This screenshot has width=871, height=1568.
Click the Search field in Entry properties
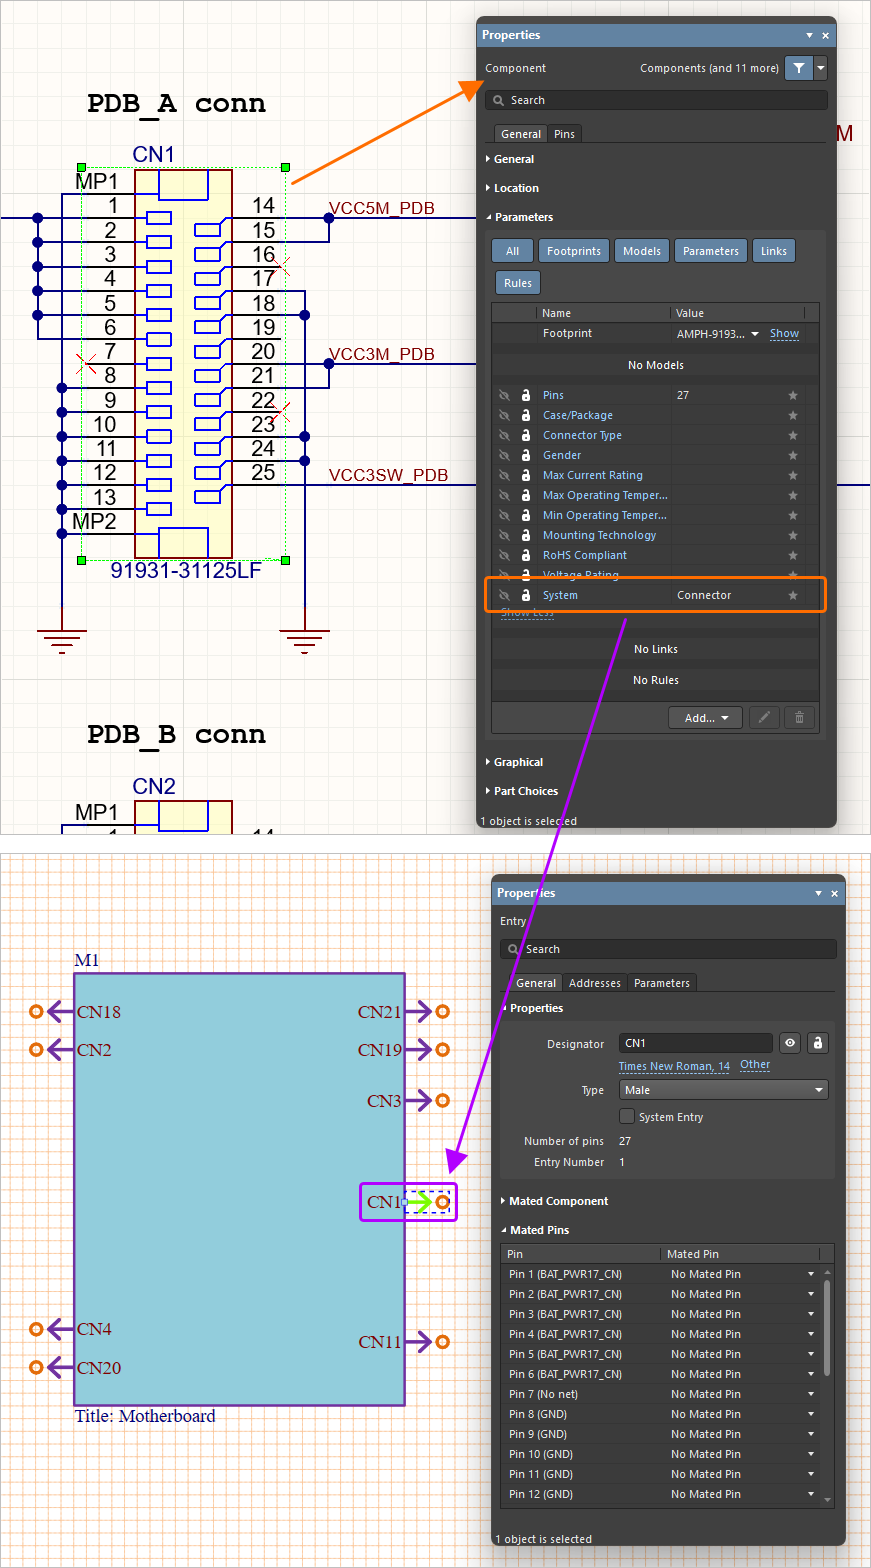pos(668,949)
